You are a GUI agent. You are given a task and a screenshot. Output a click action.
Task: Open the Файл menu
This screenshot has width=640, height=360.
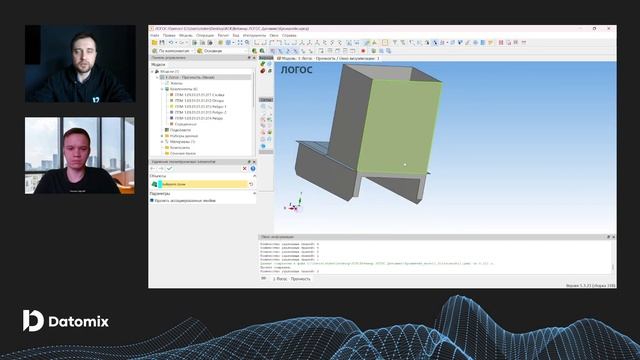click(x=155, y=36)
